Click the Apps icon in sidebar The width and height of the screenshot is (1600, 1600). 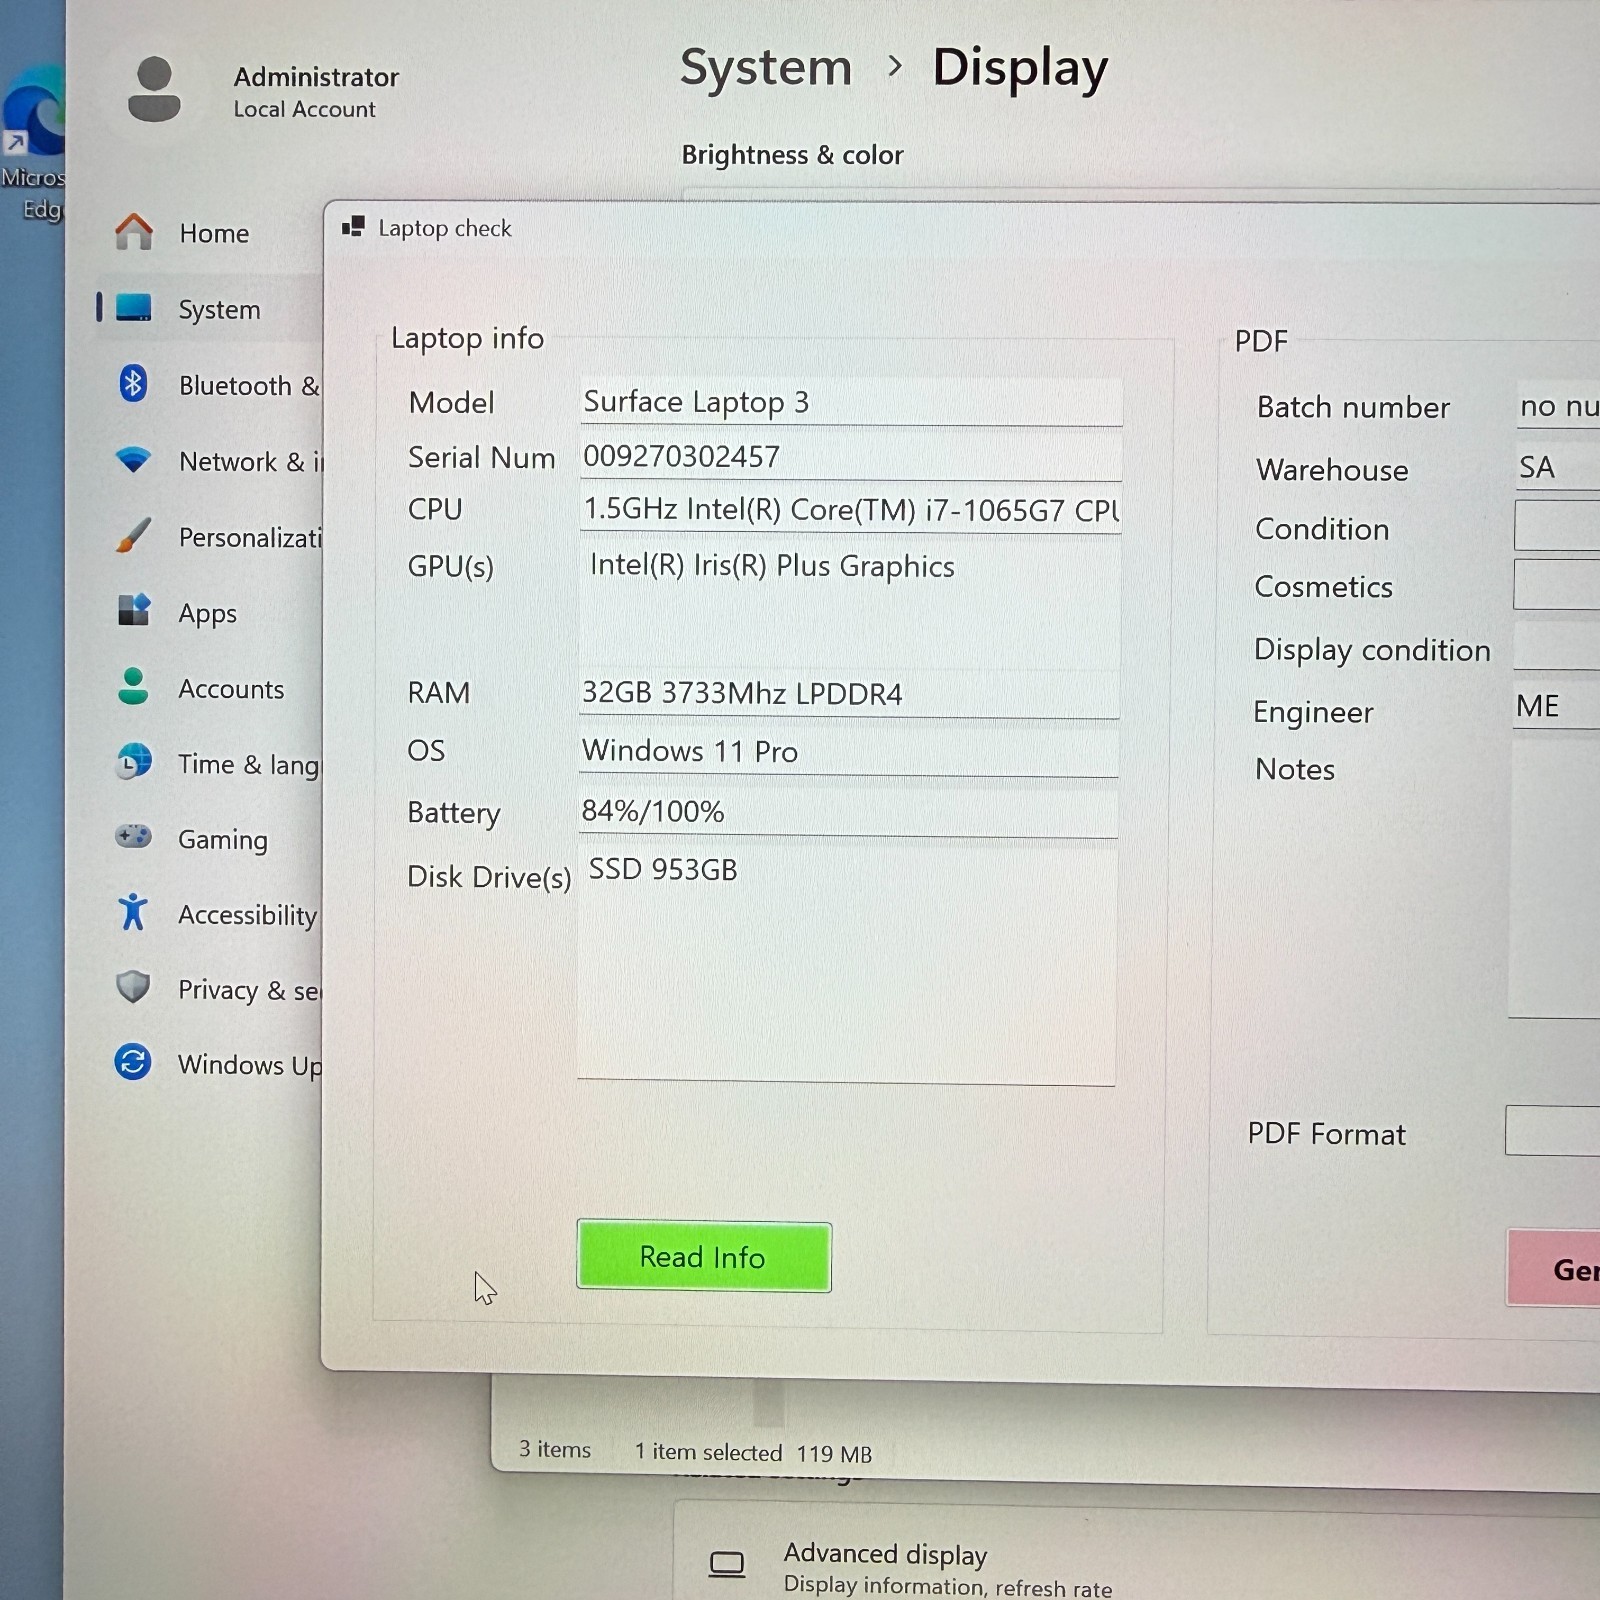[133, 610]
